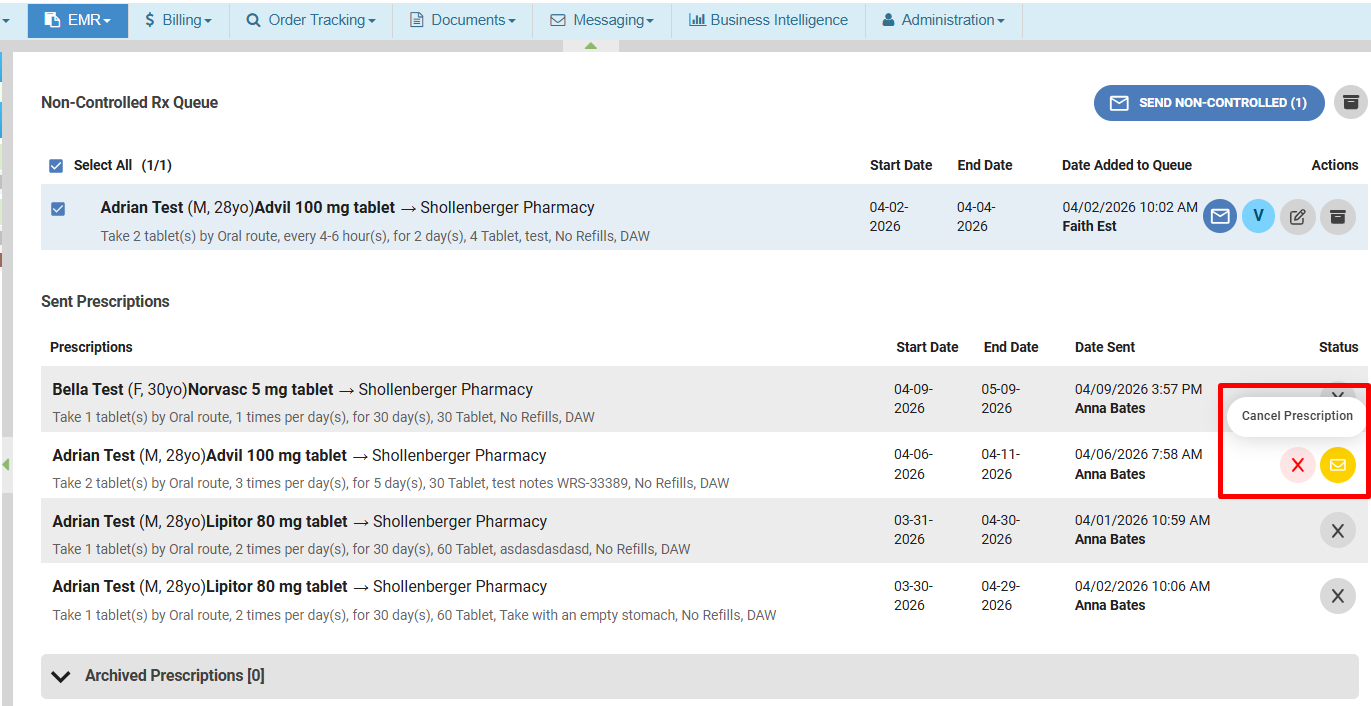
Task: Click the yellow envelope status icon
Action: (1337, 465)
